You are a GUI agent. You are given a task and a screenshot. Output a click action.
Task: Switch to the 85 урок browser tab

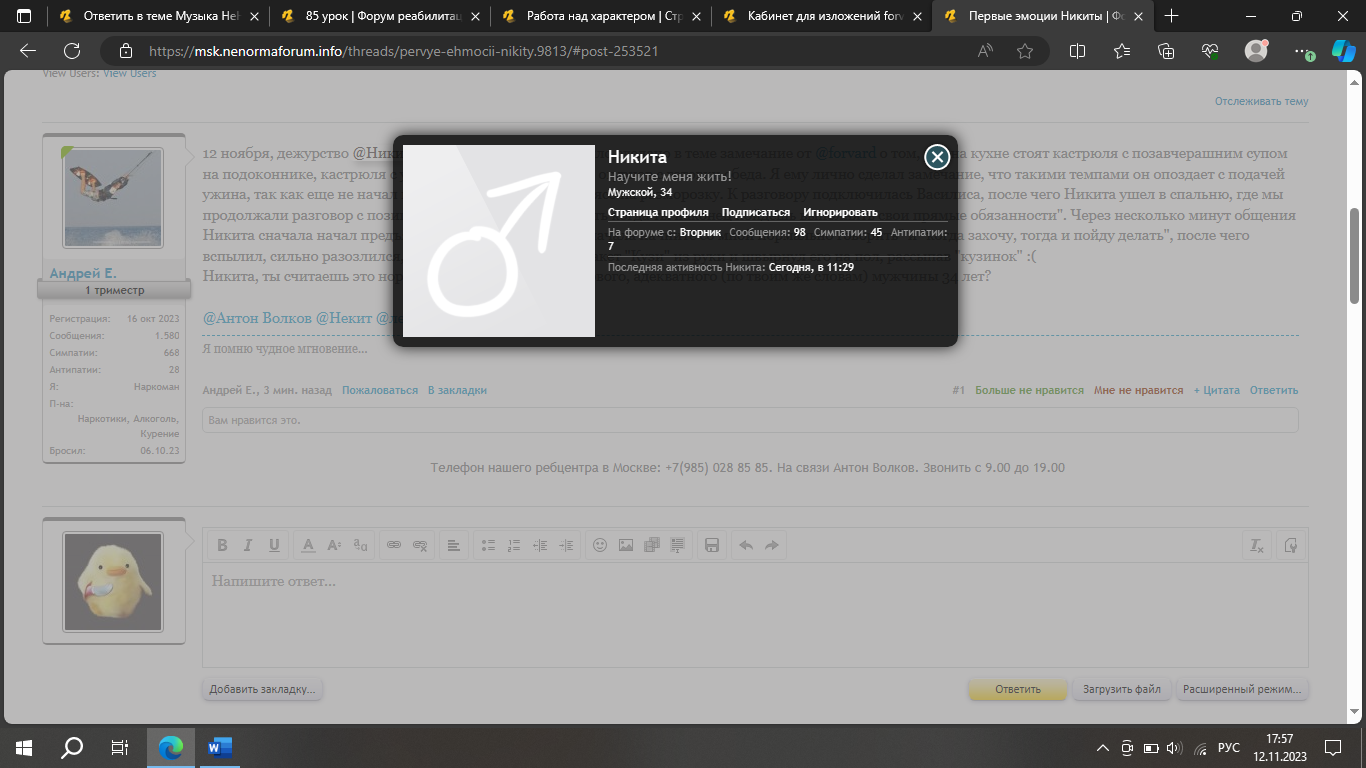pyautogui.click(x=380, y=16)
